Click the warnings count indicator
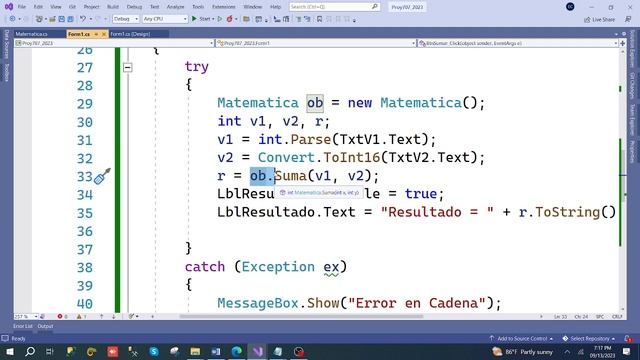The width and height of the screenshot is (640, 360). click(81, 316)
